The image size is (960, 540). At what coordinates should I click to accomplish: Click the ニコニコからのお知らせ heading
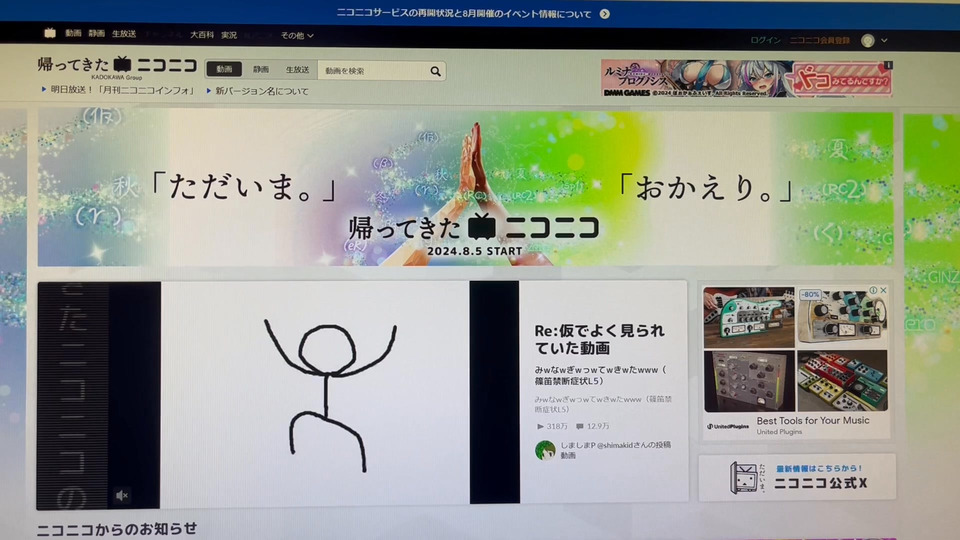click(117, 529)
